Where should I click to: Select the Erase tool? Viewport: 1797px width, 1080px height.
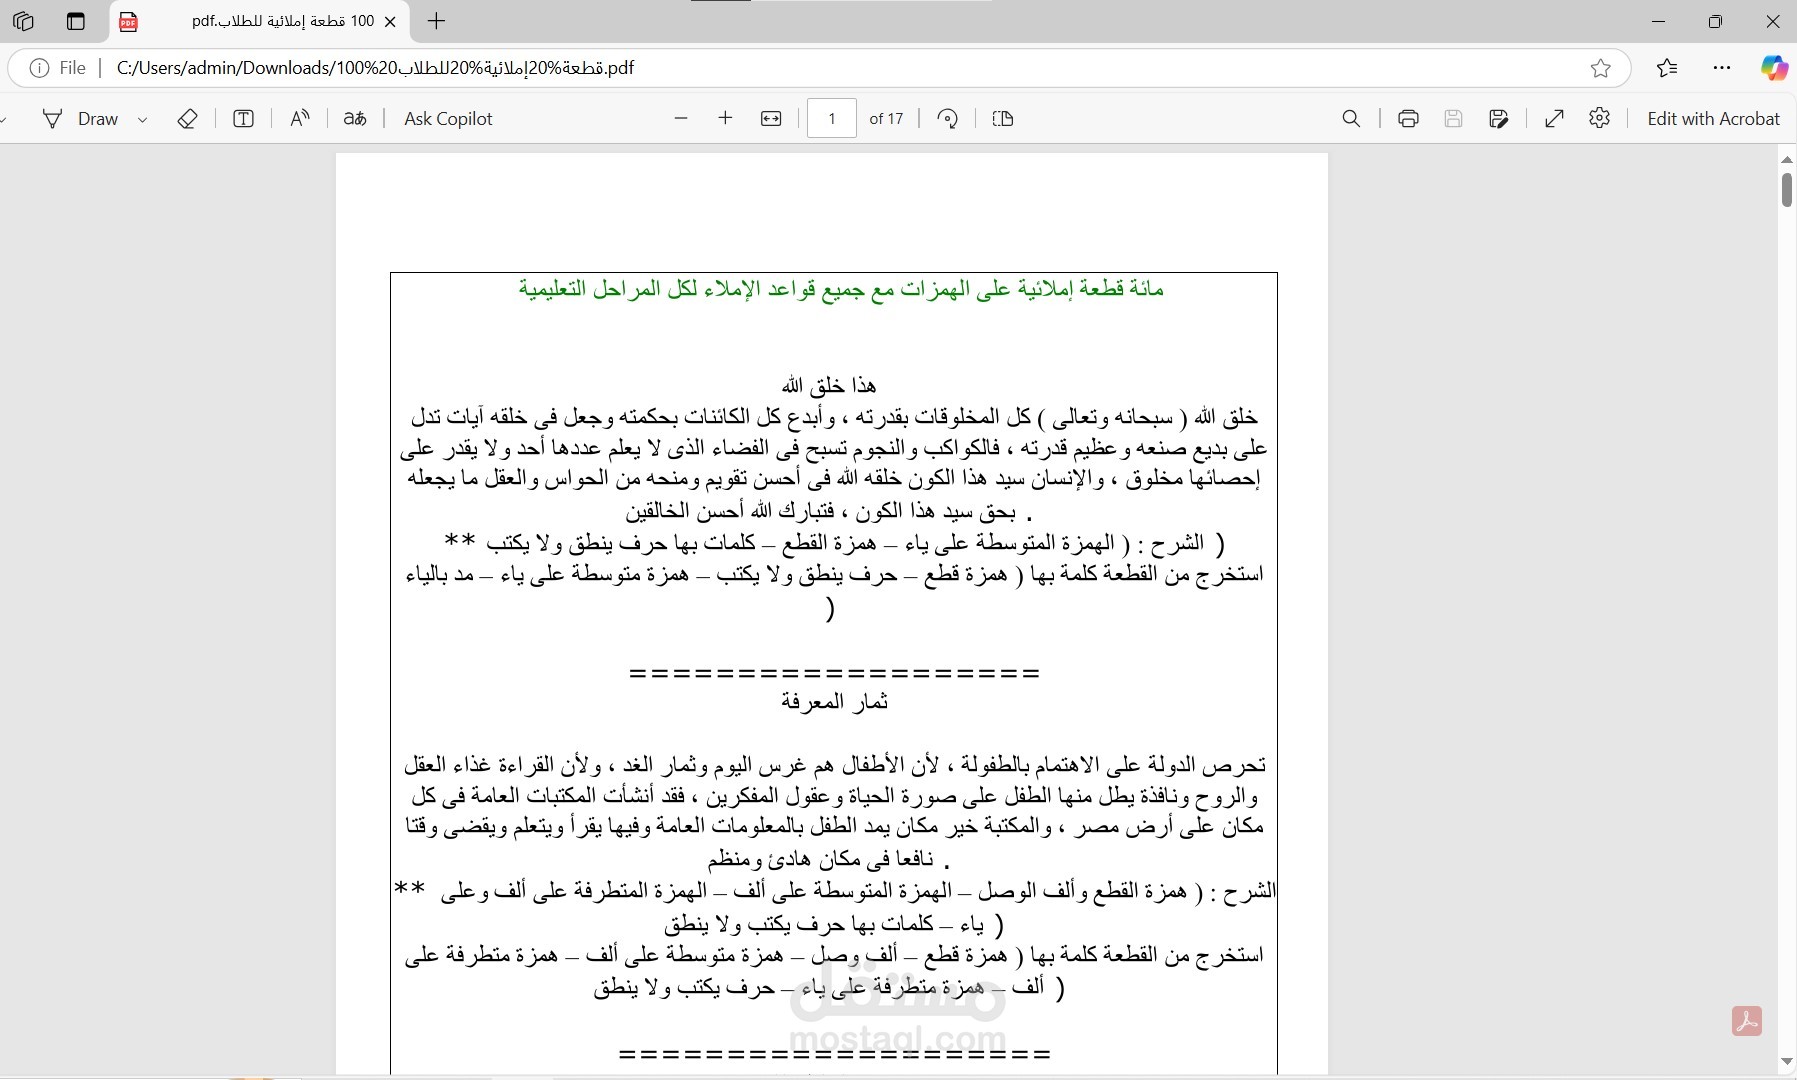187,119
